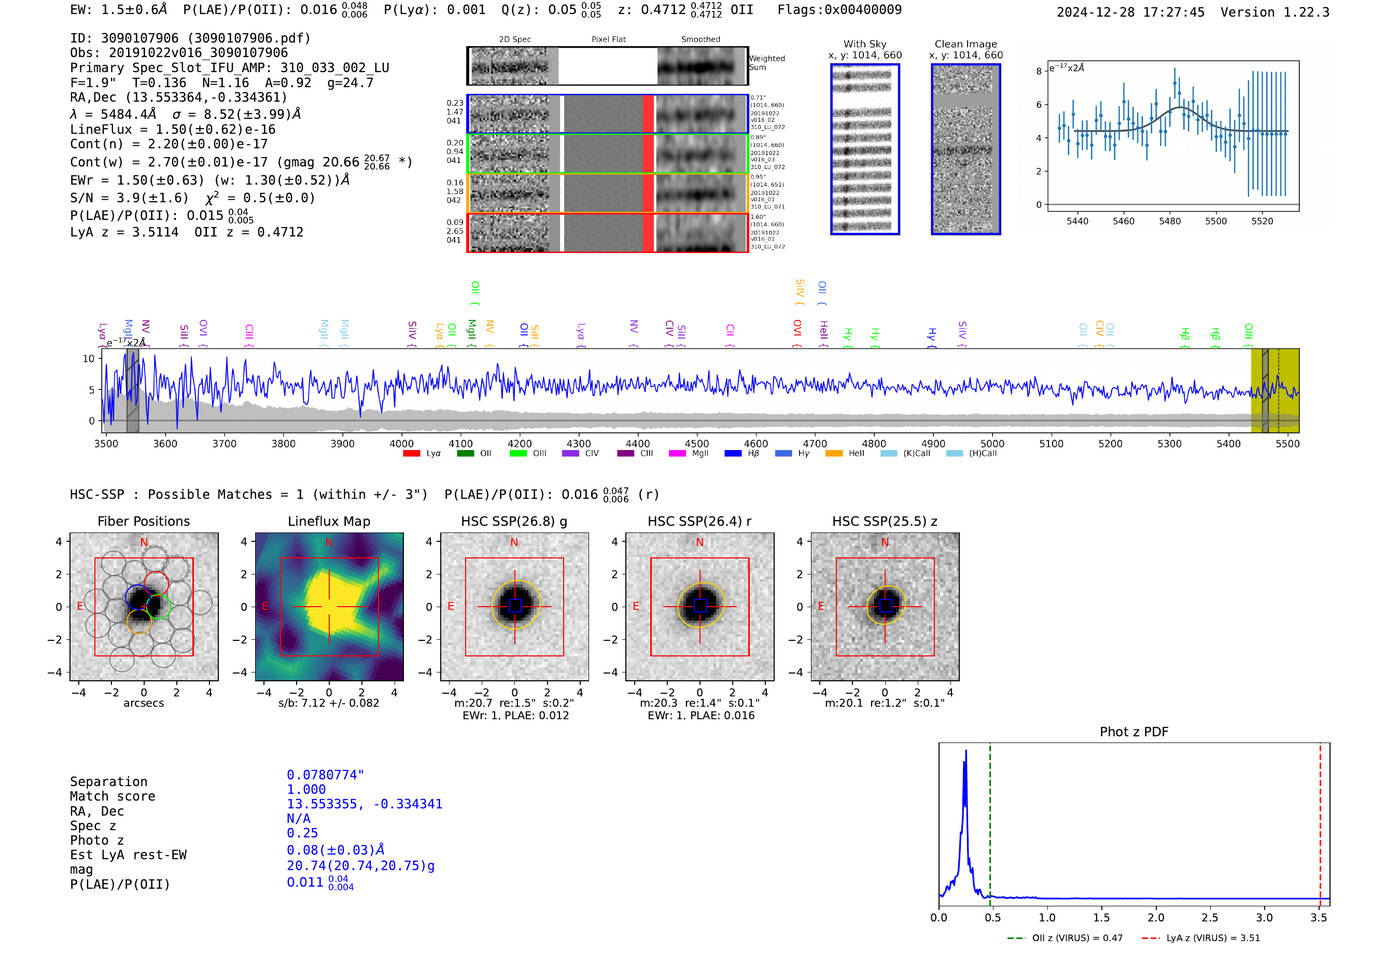Click the emission line fit plot peak near 5480
Viewport: 1400px width, 953px height.
click(x=1181, y=107)
